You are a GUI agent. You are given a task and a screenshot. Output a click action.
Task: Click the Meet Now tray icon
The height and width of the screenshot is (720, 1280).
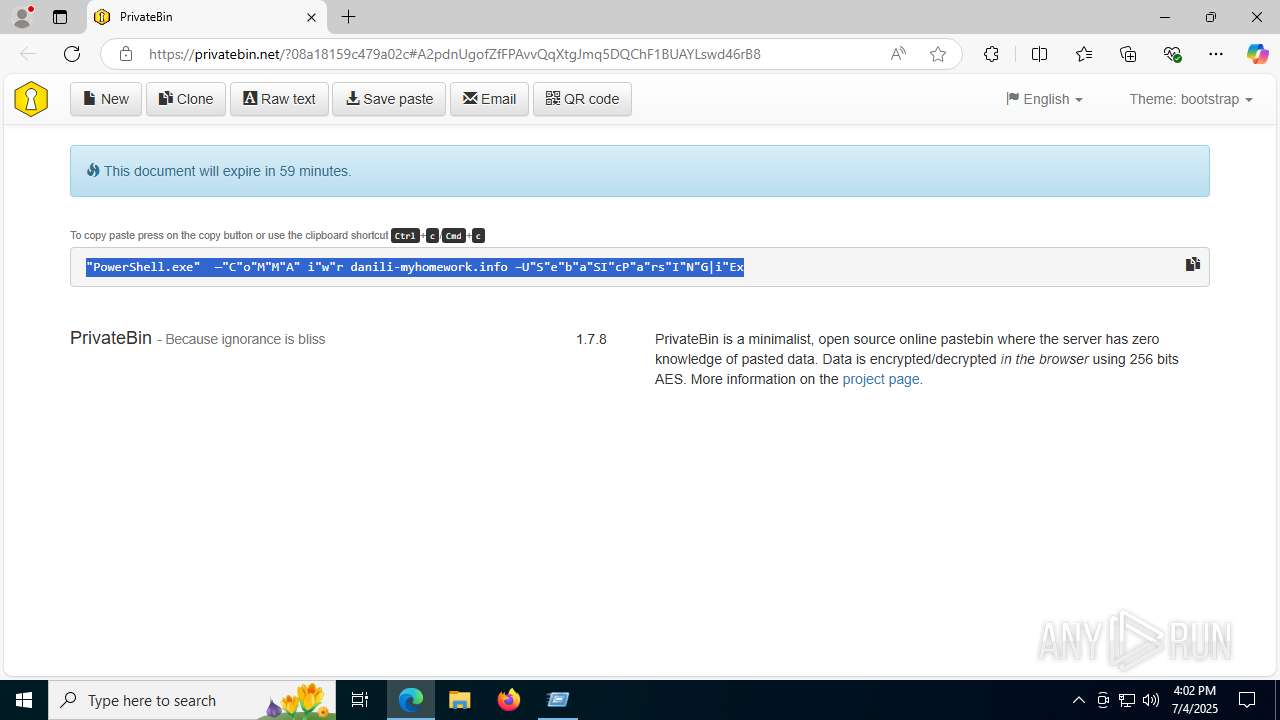click(x=1103, y=700)
